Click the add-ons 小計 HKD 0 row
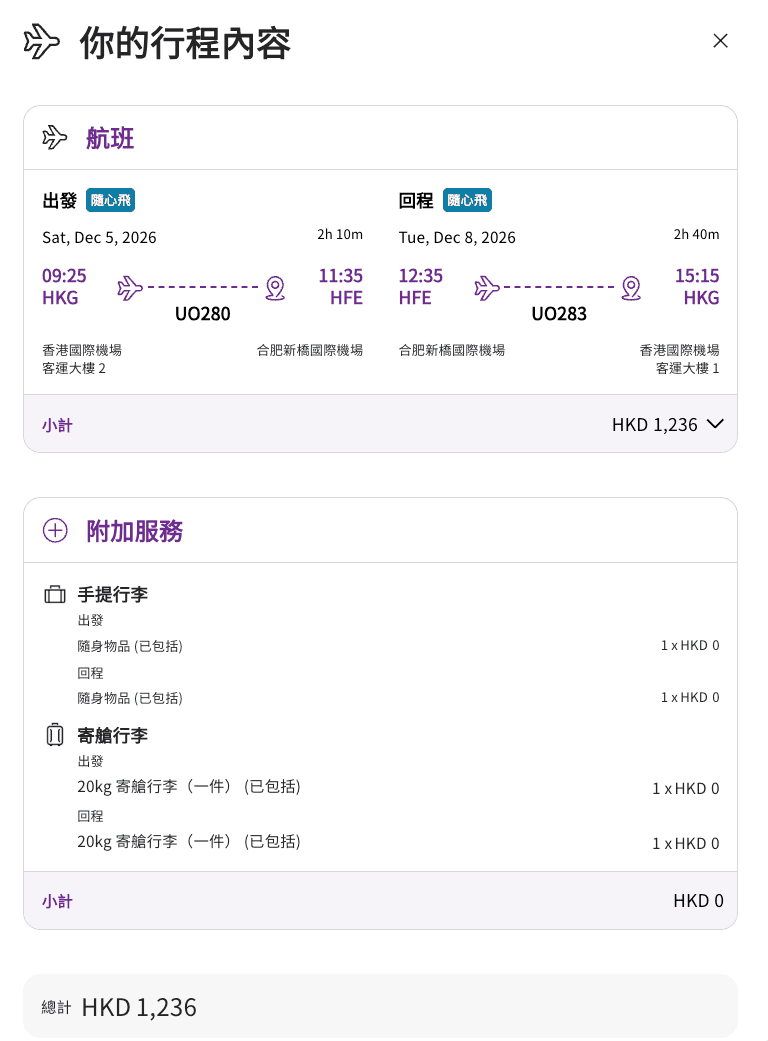 click(x=380, y=900)
